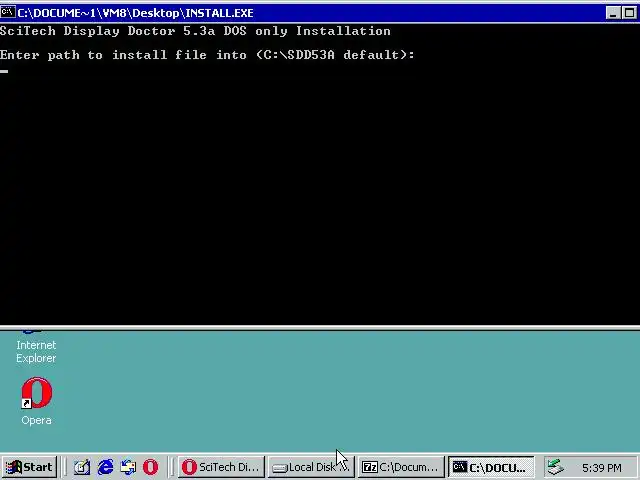Select the Internet Explorer desktop icon label
The height and width of the screenshot is (480, 640).
(36, 351)
